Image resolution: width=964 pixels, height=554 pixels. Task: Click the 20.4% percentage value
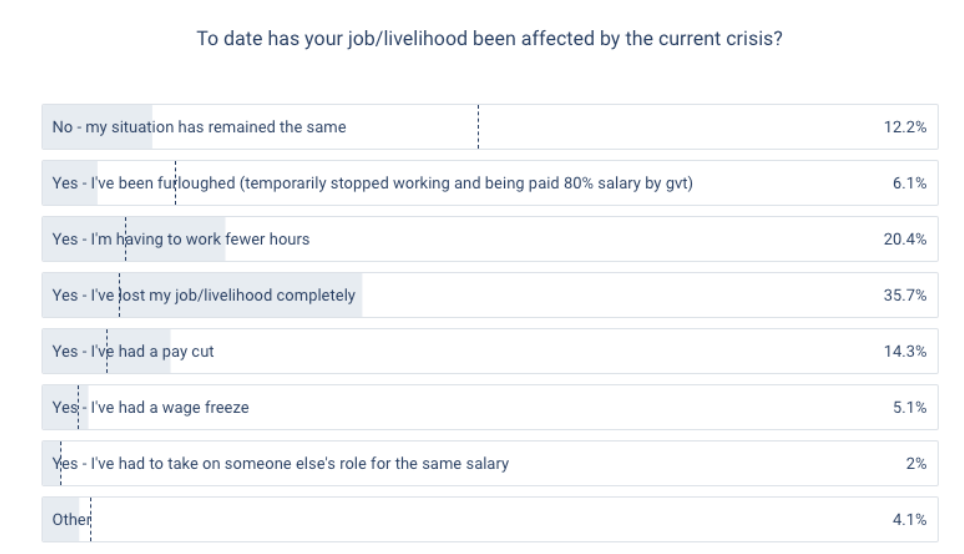point(906,239)
